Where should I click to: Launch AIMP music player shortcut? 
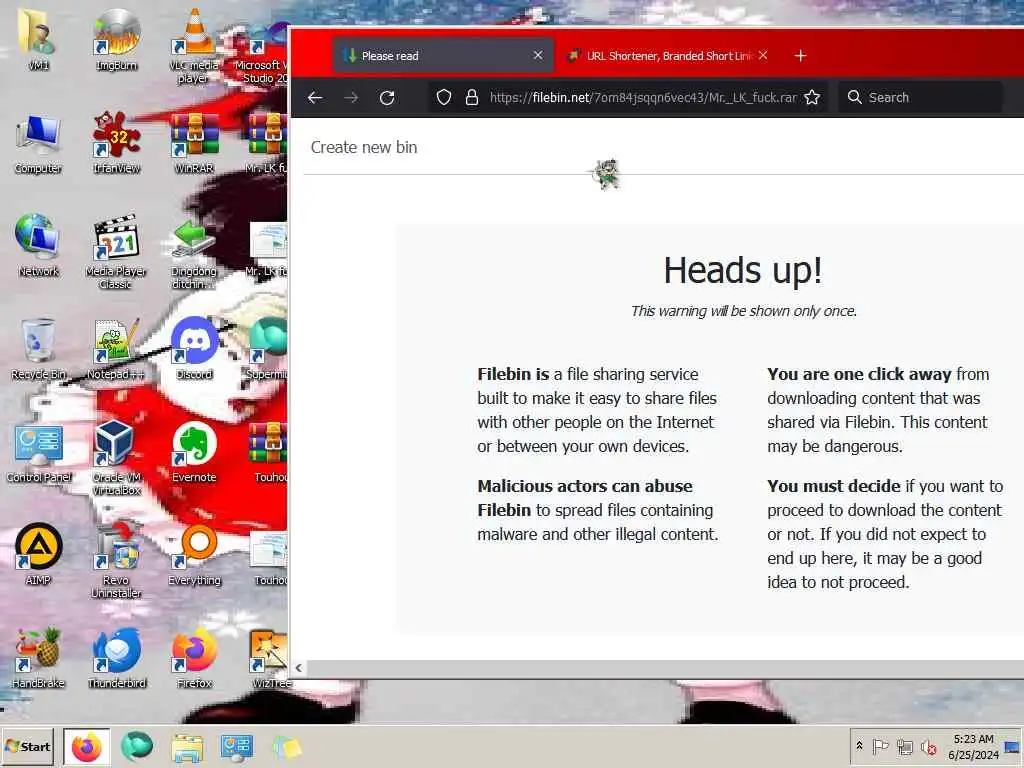click(38, 554)
